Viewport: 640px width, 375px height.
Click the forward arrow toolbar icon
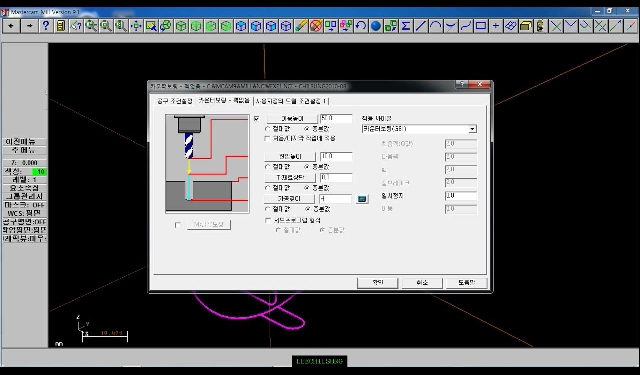29,26
